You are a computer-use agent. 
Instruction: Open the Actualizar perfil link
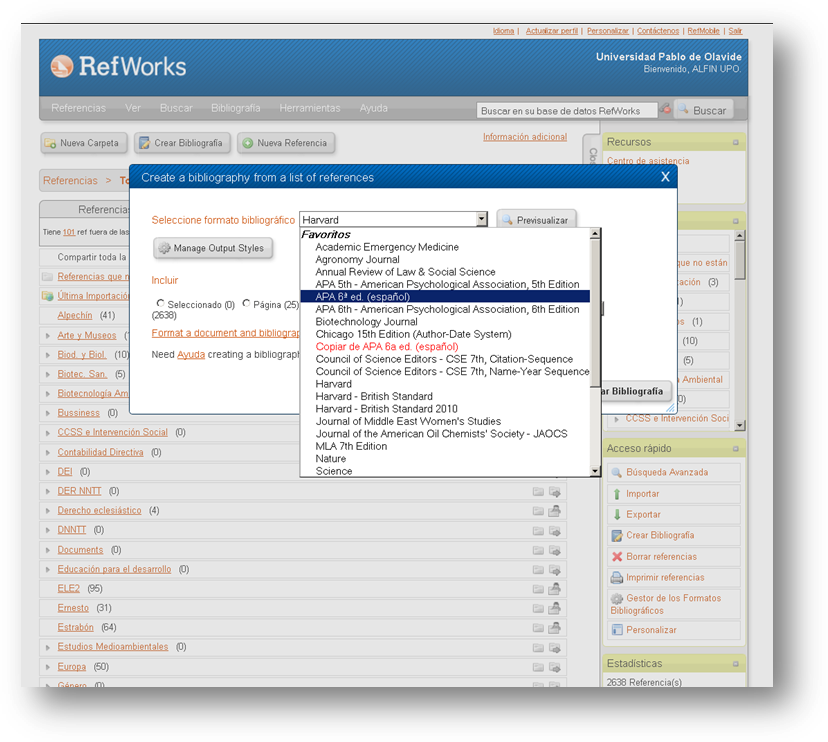552,31
